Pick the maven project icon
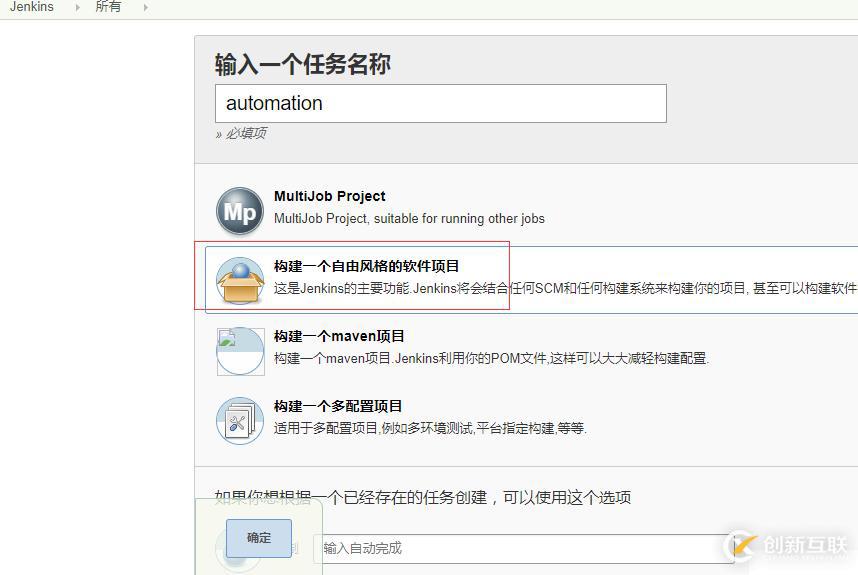 (x=240, y=351)
